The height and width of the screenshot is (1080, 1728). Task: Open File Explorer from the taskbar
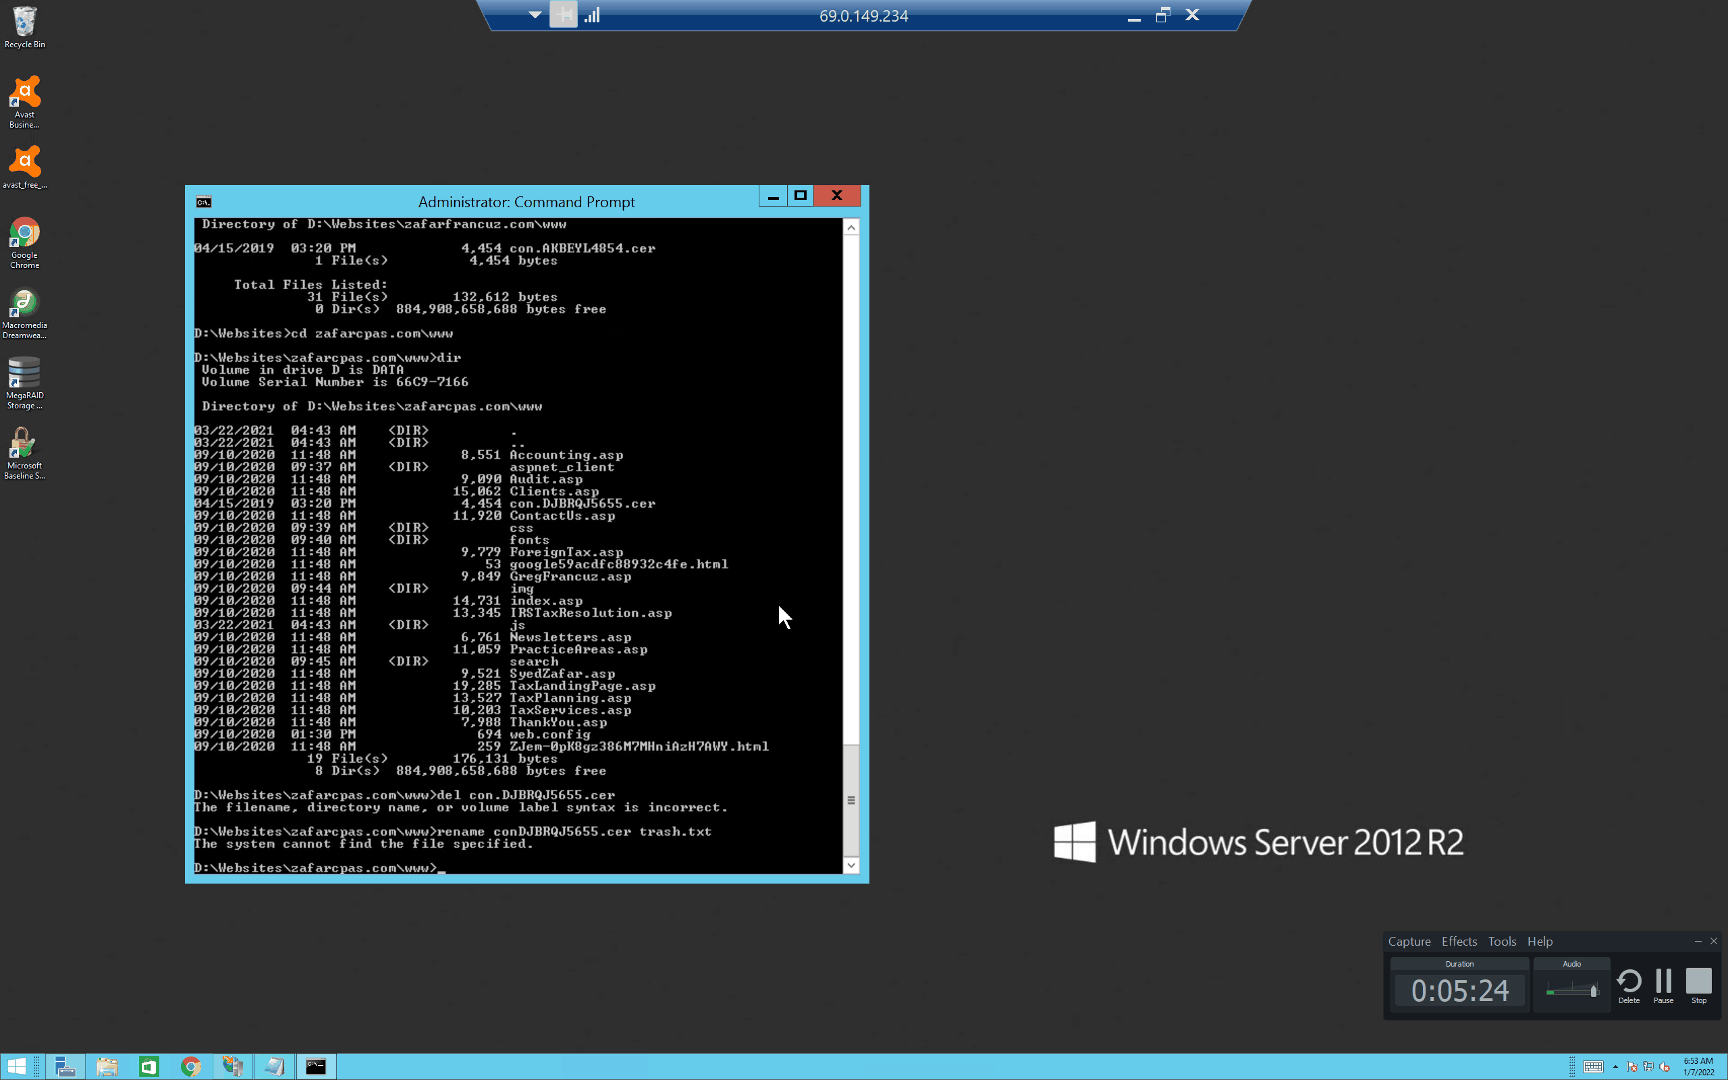(107, 1067)
